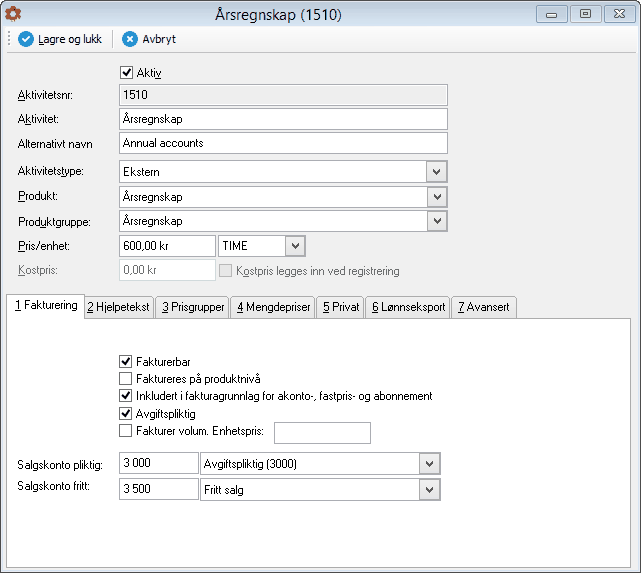
Task: Click the Kostpris field 0,00 kr
Action: point(167,270)
